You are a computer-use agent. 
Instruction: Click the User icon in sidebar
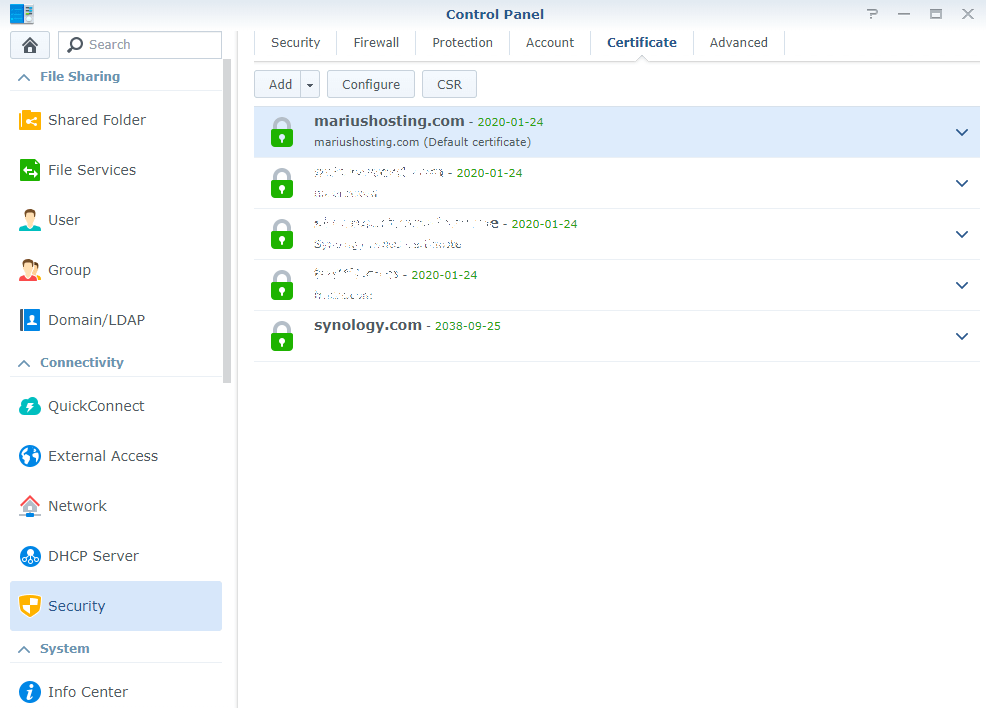point(30,220)
